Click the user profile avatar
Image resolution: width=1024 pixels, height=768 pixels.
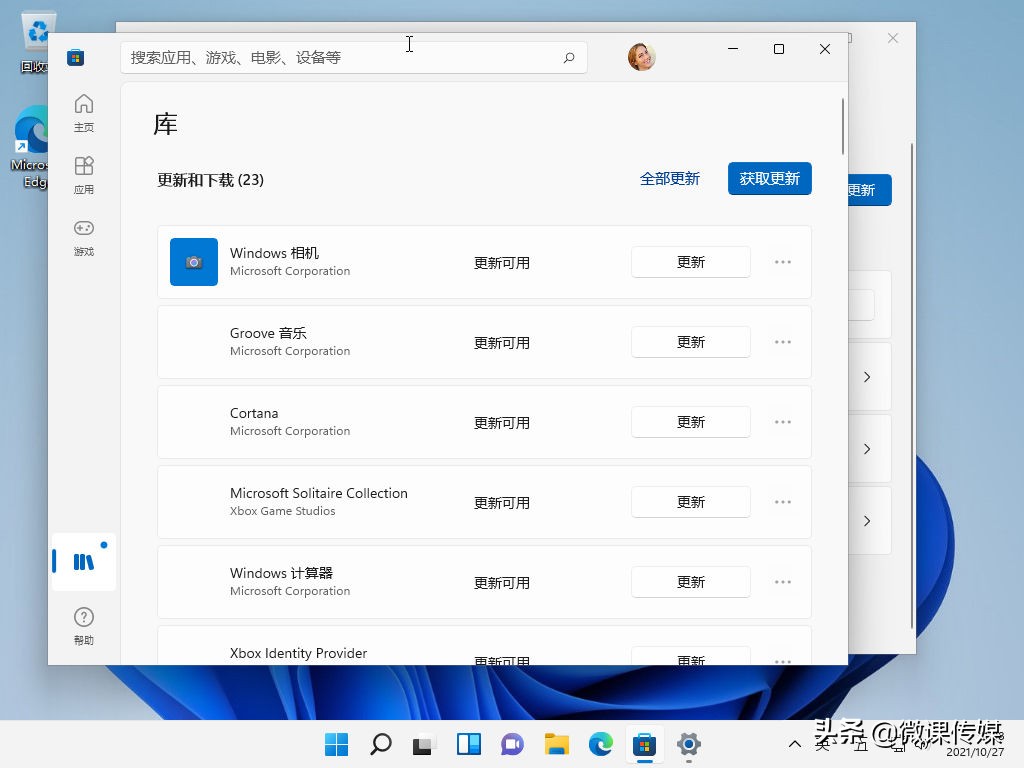point(641,57)
